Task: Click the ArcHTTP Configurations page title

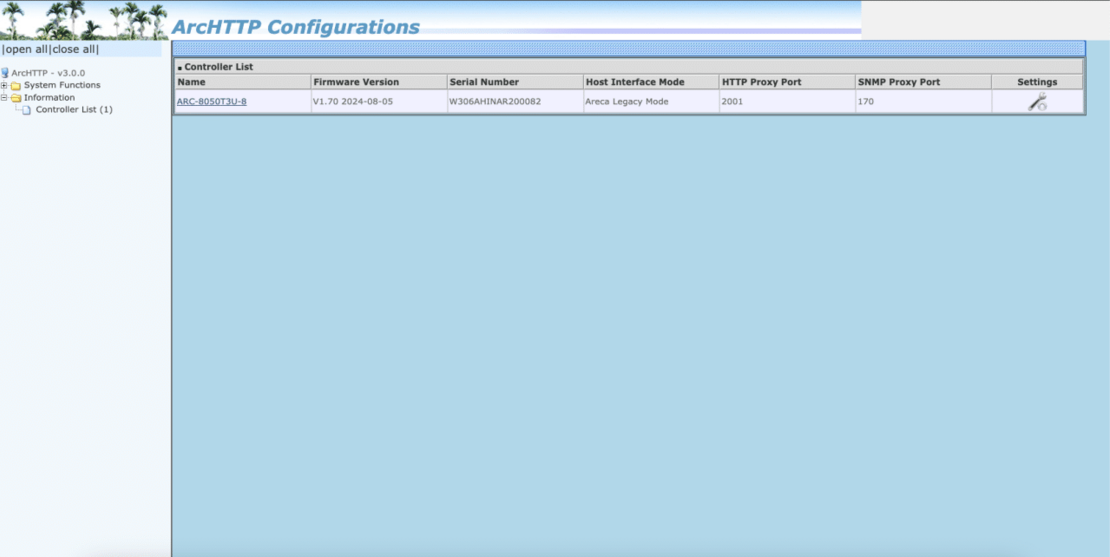Action: click(296, 27)
